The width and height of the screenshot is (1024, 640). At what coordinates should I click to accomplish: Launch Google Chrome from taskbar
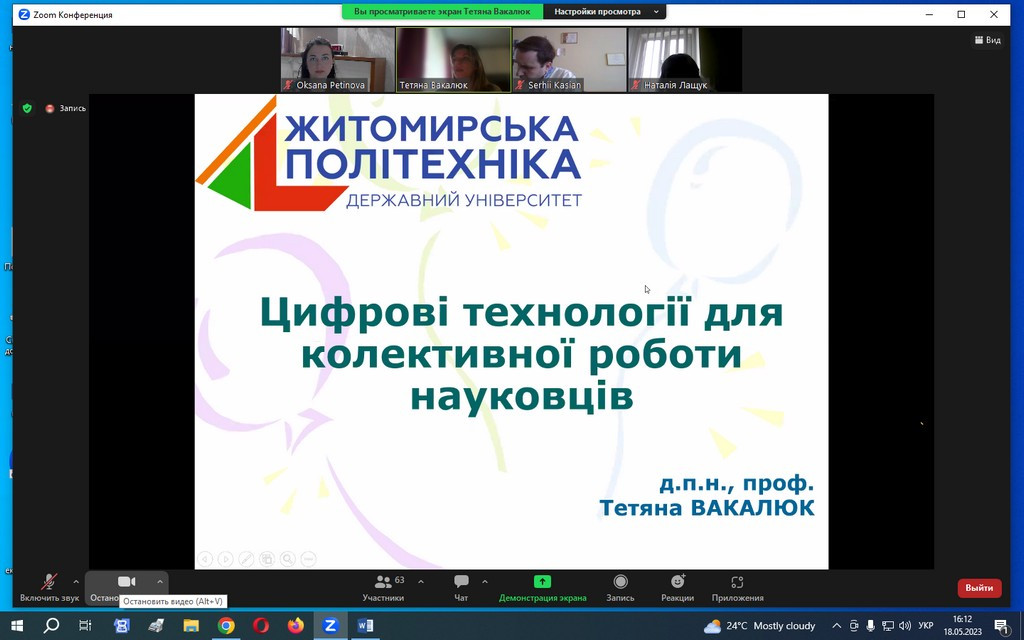226,626
